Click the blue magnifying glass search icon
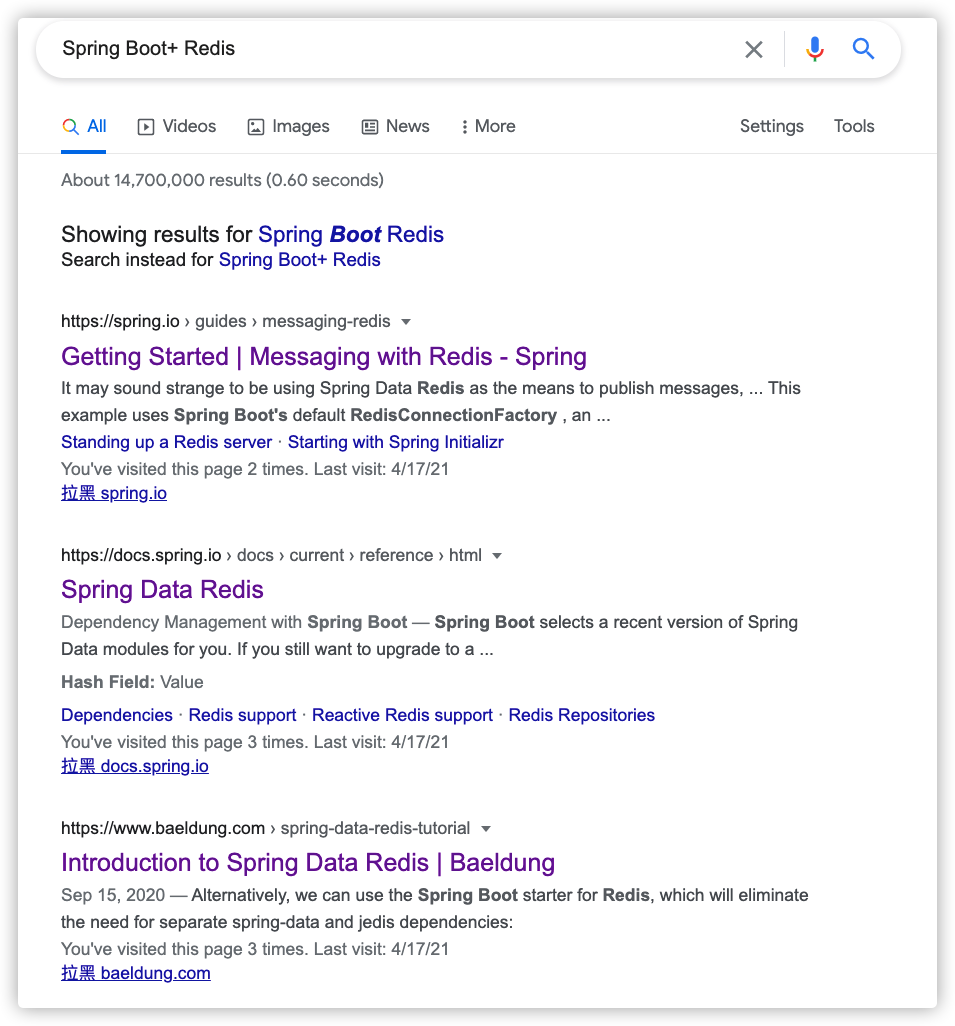The height and width of the screenshot is (1026, 955). 864,49
